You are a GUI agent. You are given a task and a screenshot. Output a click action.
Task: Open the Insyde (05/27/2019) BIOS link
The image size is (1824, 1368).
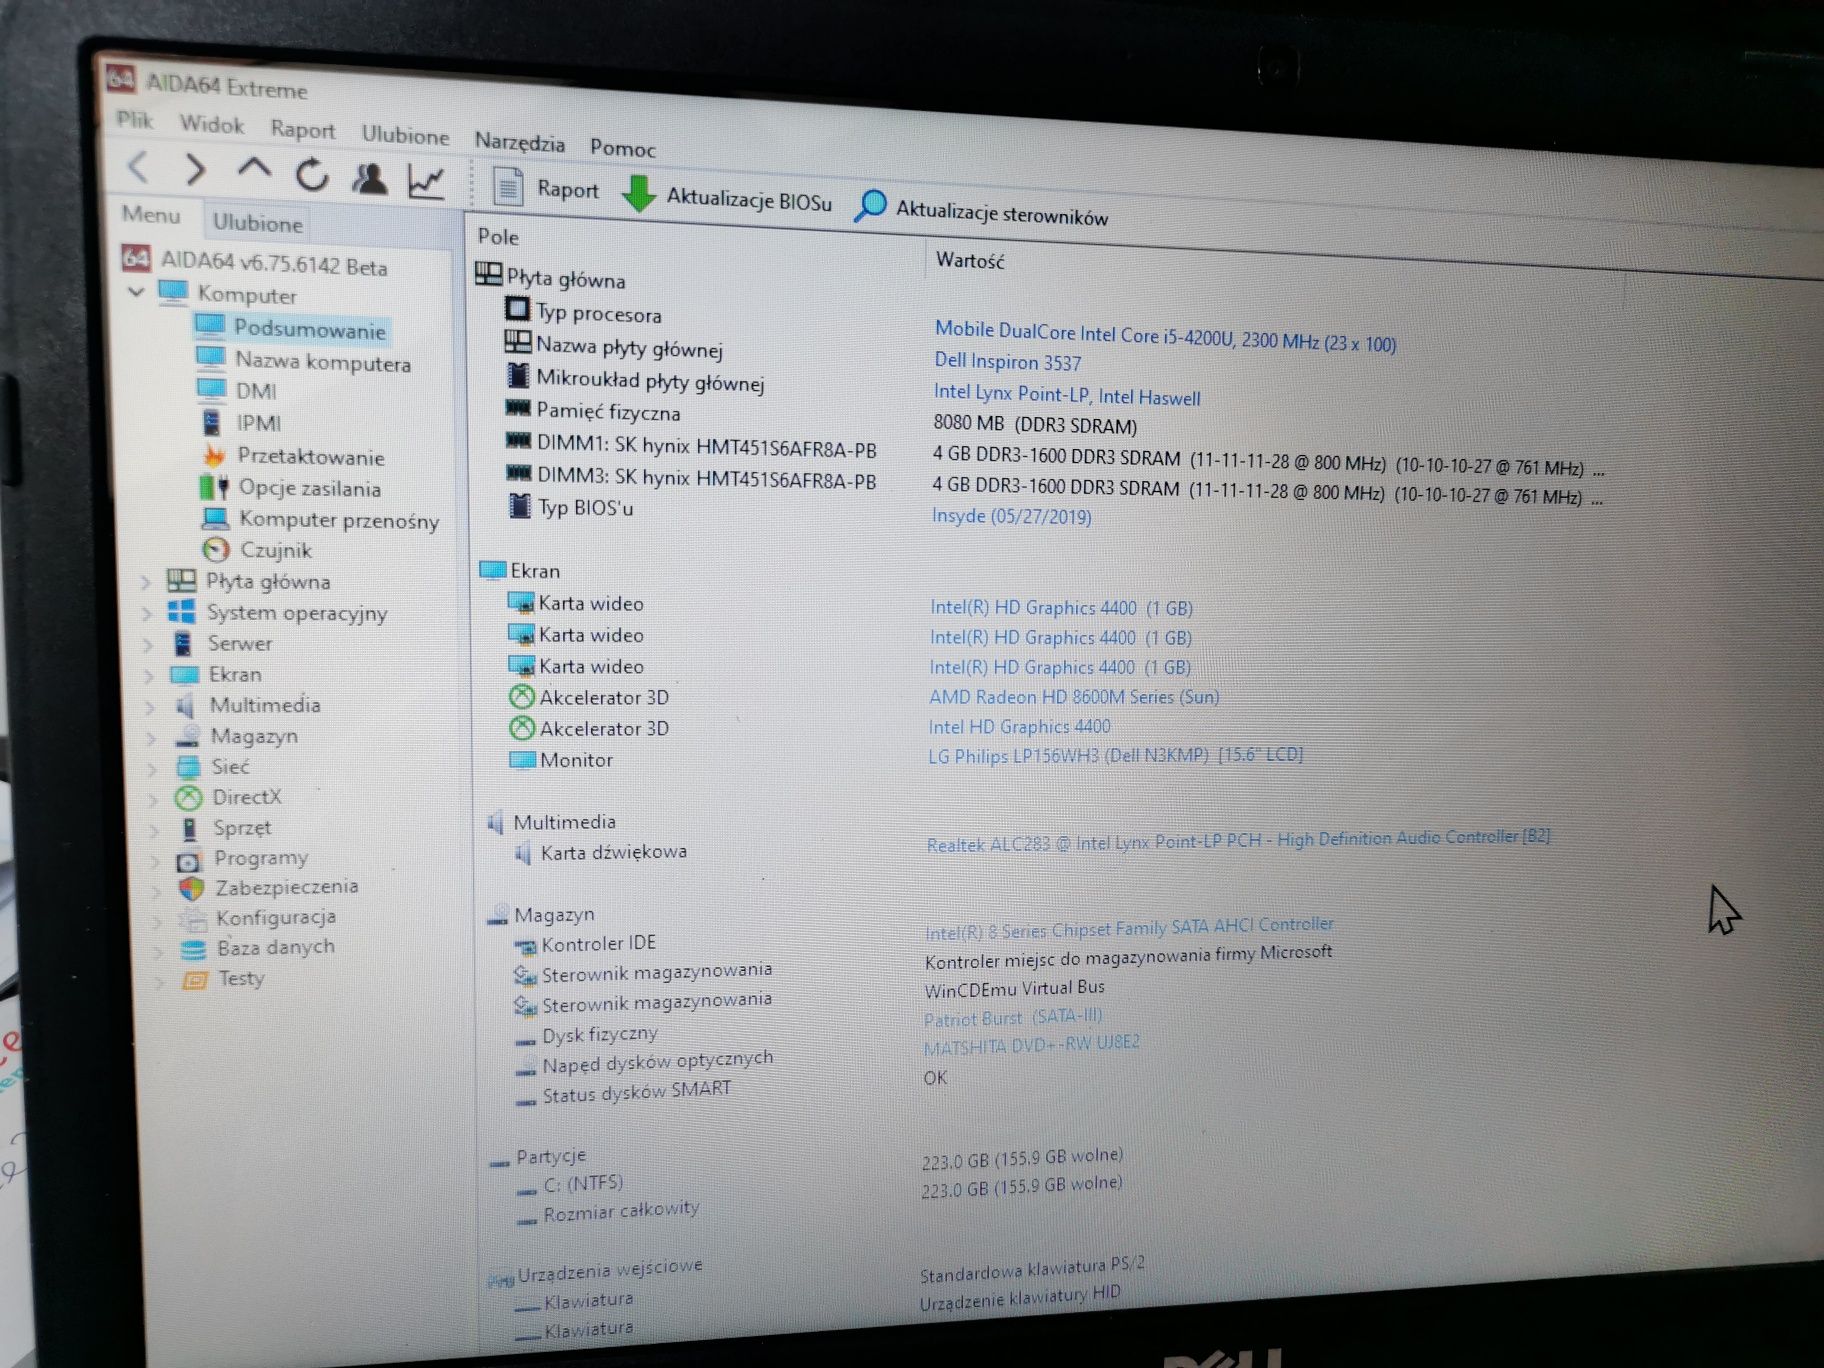[1011, 516]
